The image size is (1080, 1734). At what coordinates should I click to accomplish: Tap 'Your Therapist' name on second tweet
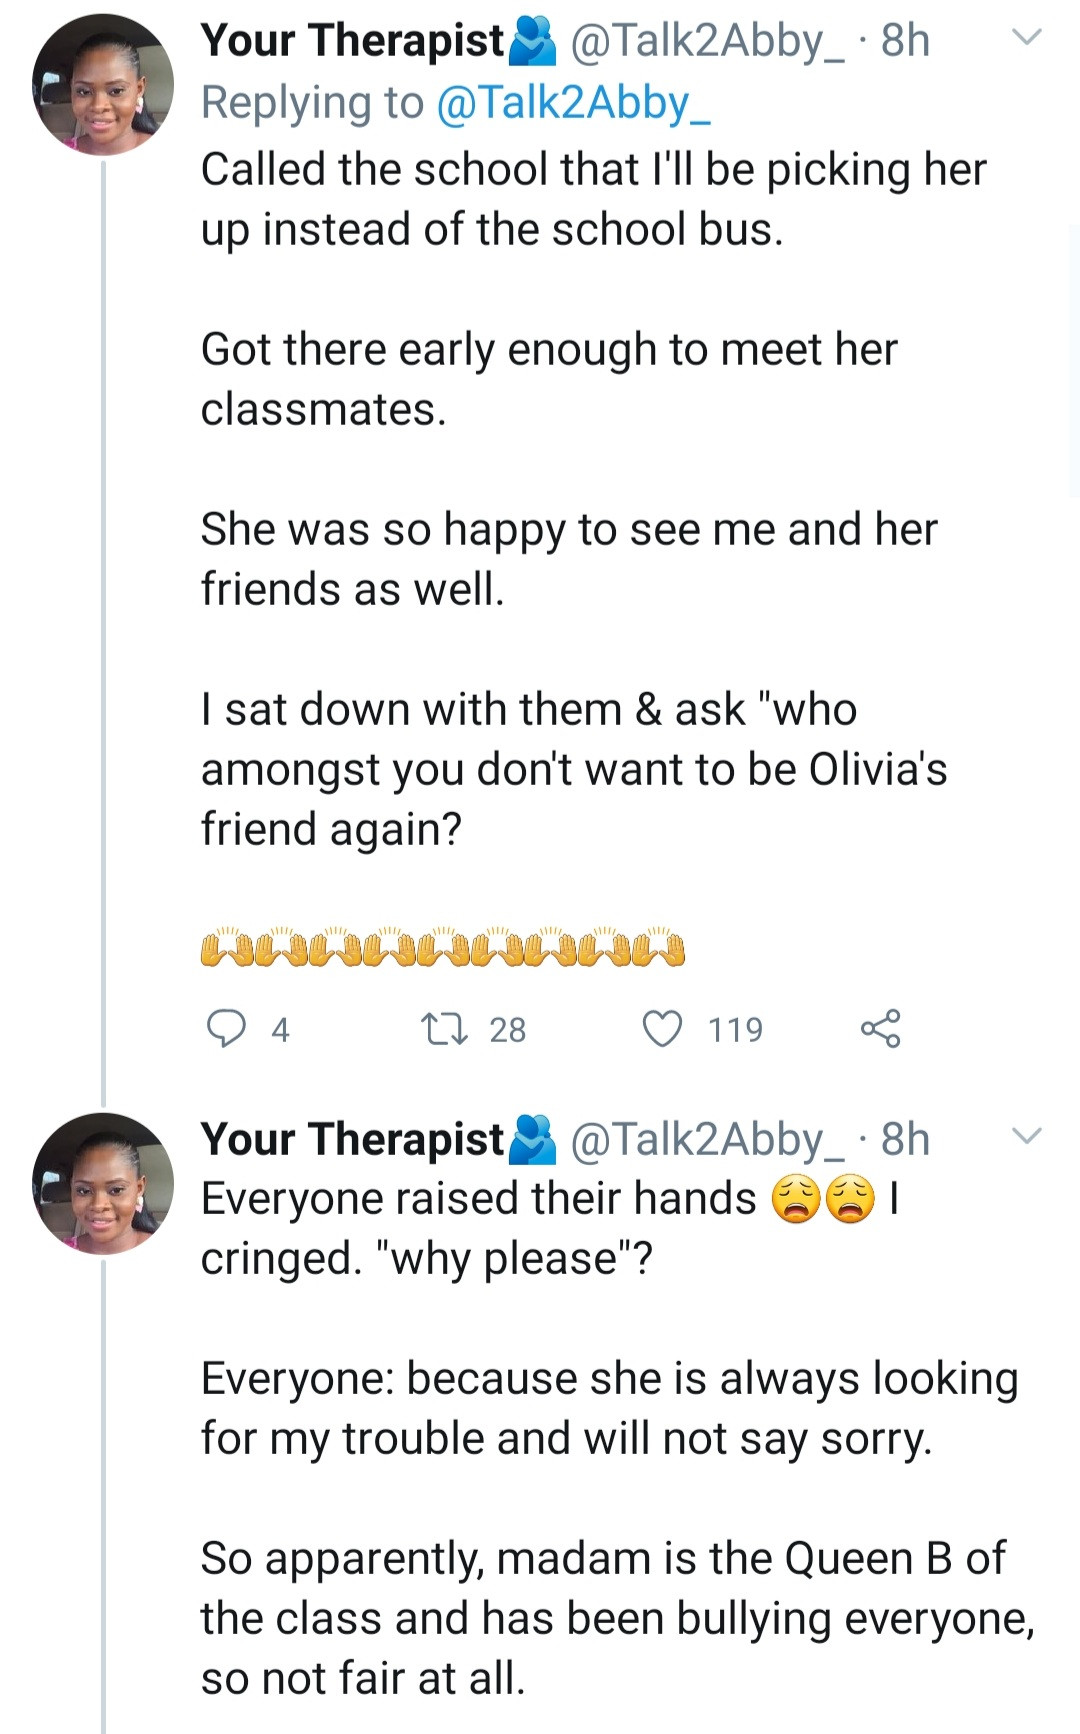(352, 1139)
